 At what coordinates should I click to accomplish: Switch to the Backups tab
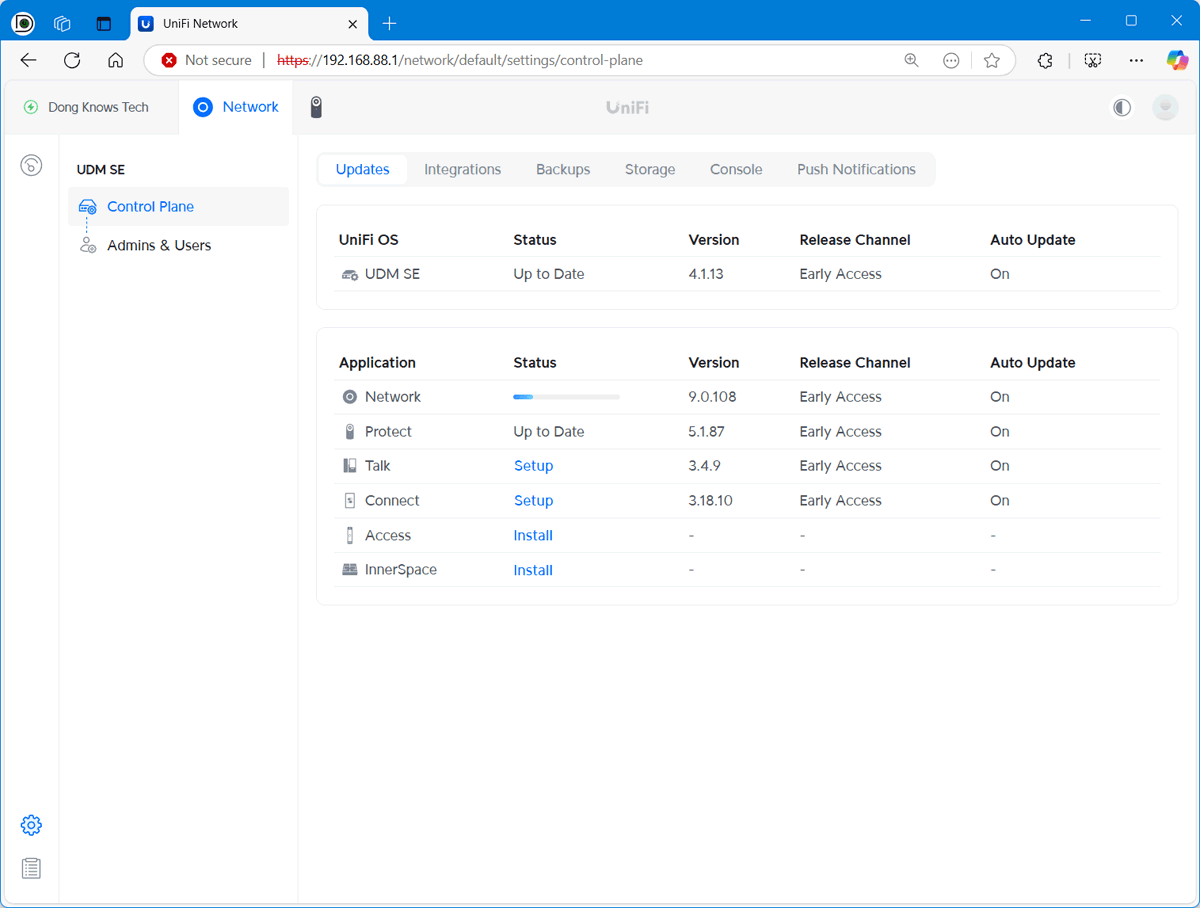(x=563, y=169)
